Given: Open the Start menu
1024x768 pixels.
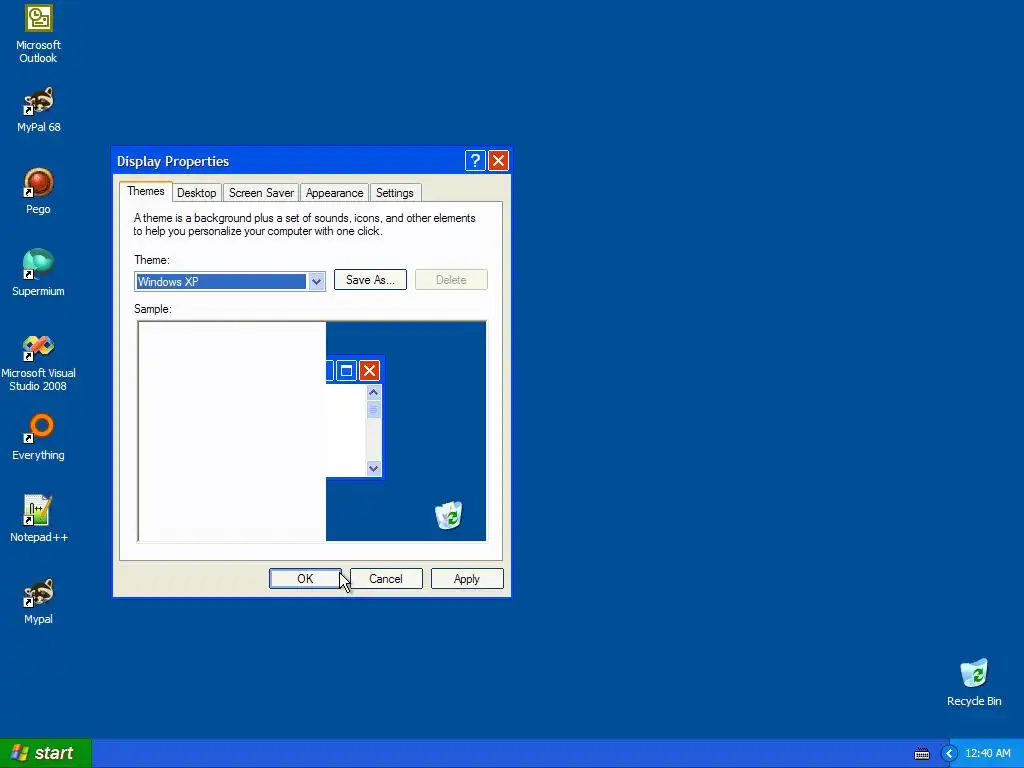Looking at the screenshot, I should point(46,753).
